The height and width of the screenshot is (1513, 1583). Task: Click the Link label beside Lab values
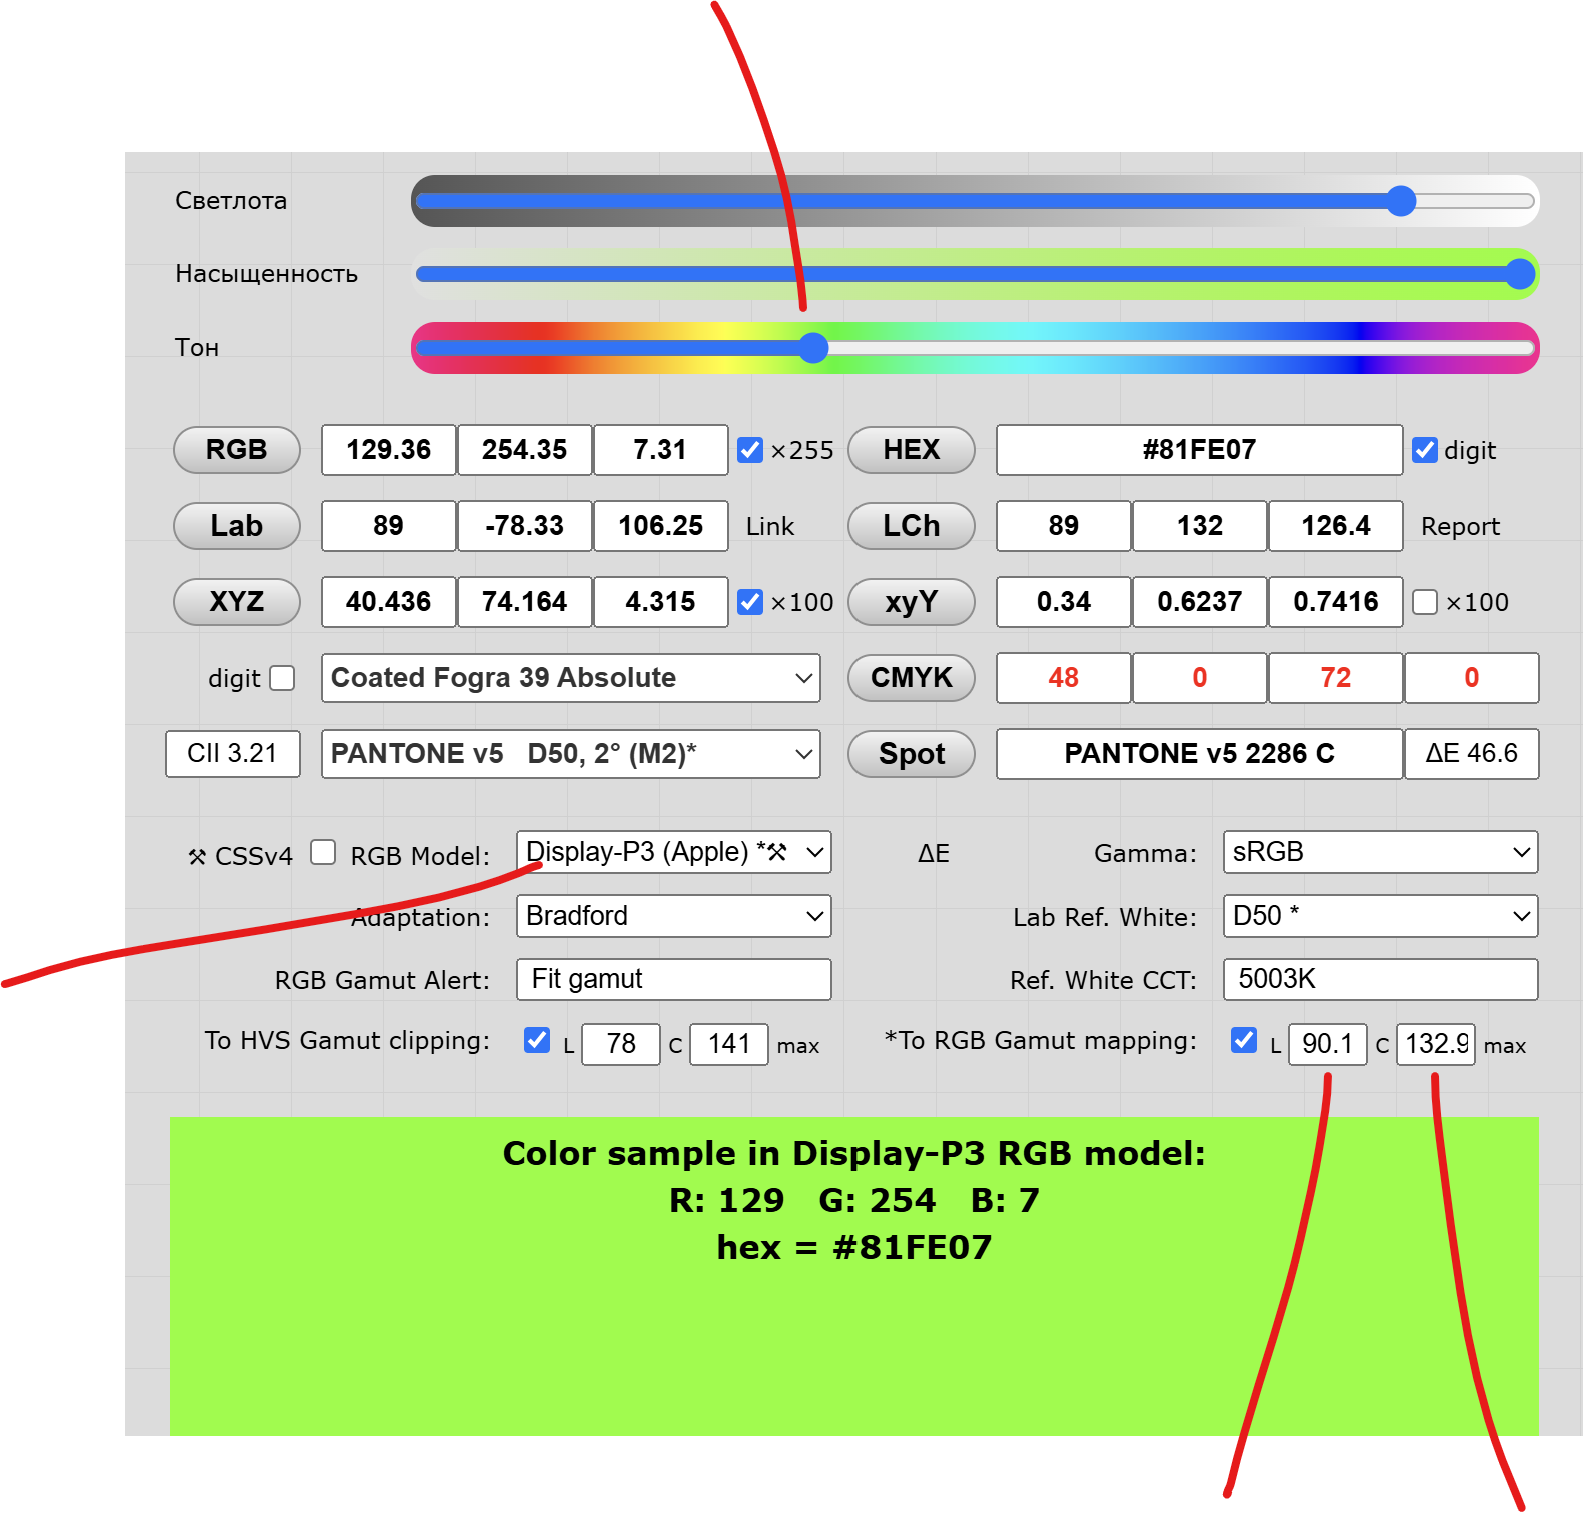coord(769,527)
